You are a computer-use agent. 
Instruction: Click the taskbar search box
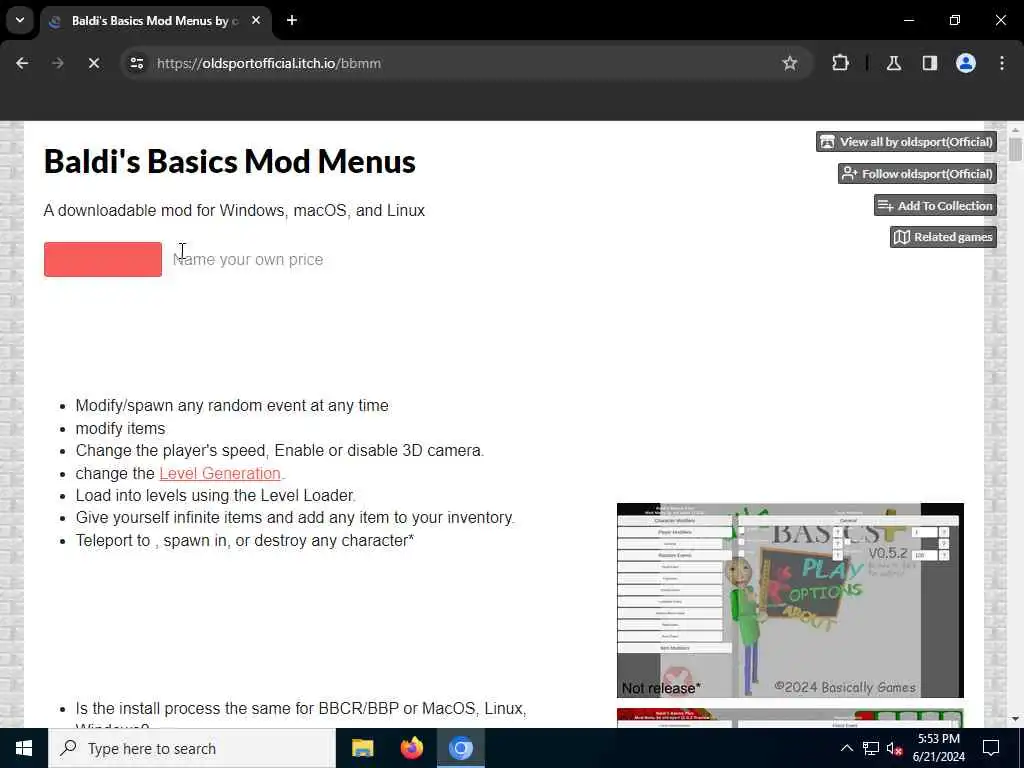(191, 748)
